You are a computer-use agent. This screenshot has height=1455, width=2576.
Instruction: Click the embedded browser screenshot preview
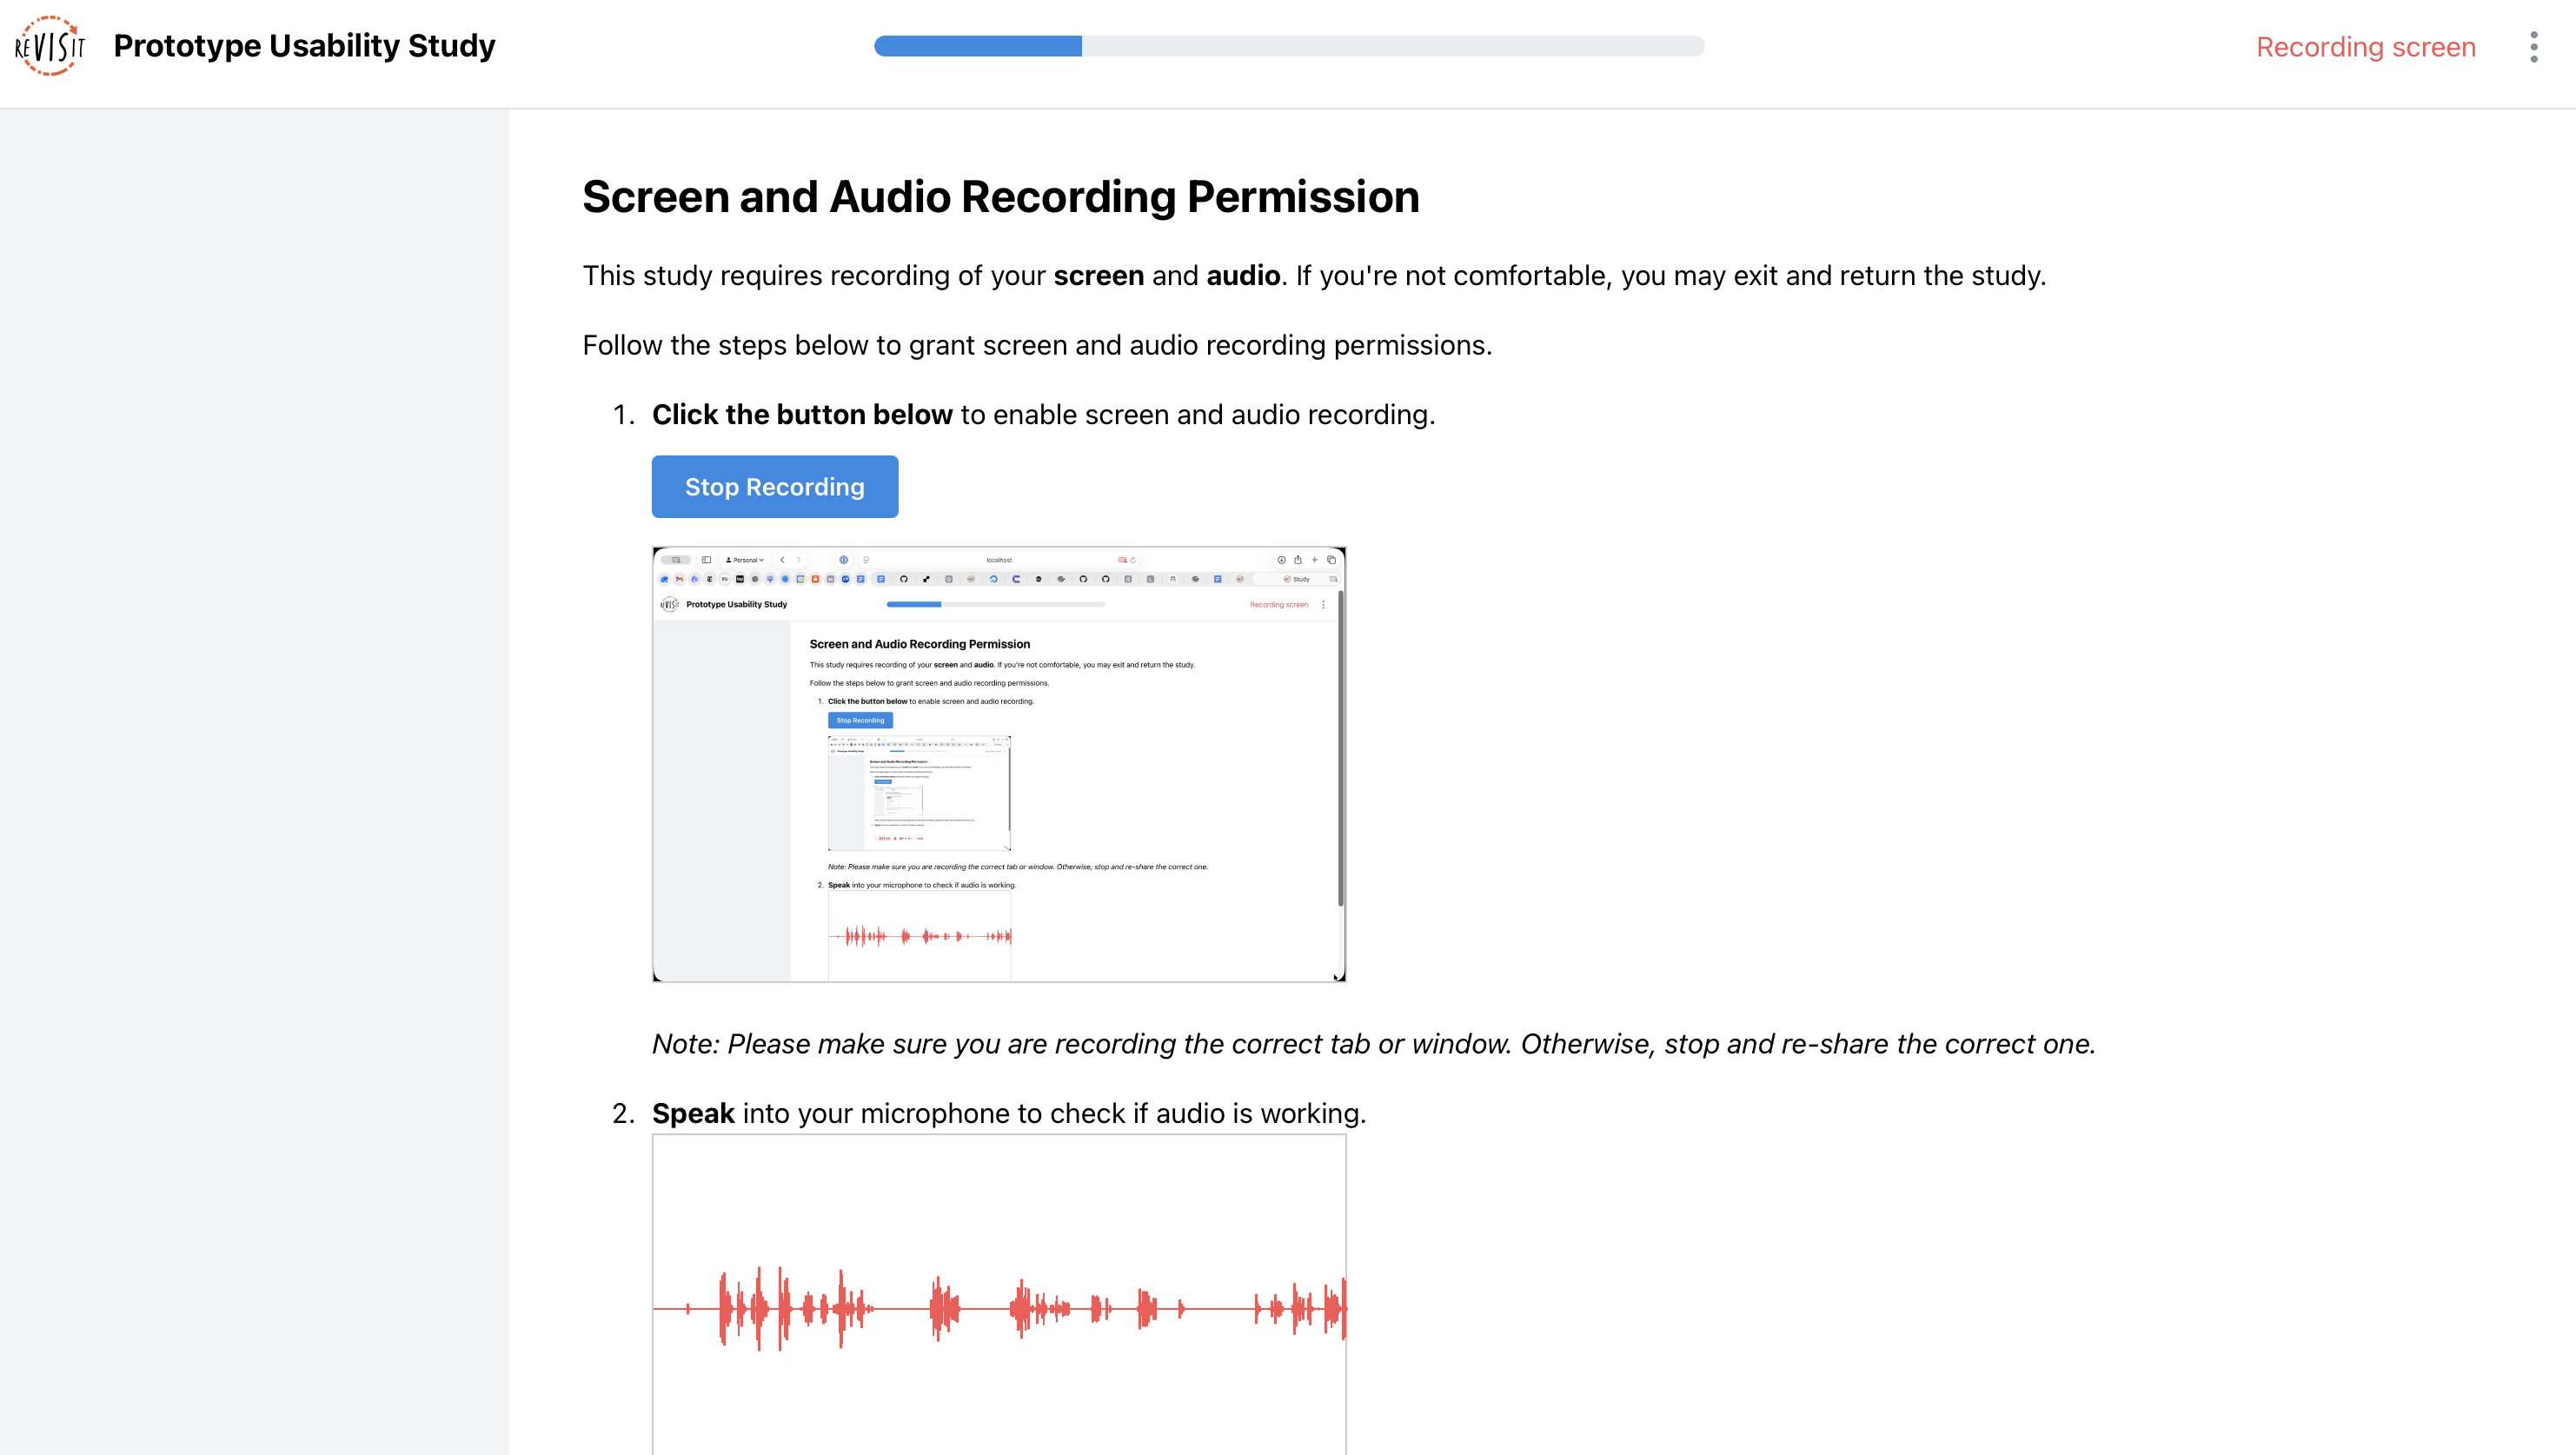(x=1000, y=763)
